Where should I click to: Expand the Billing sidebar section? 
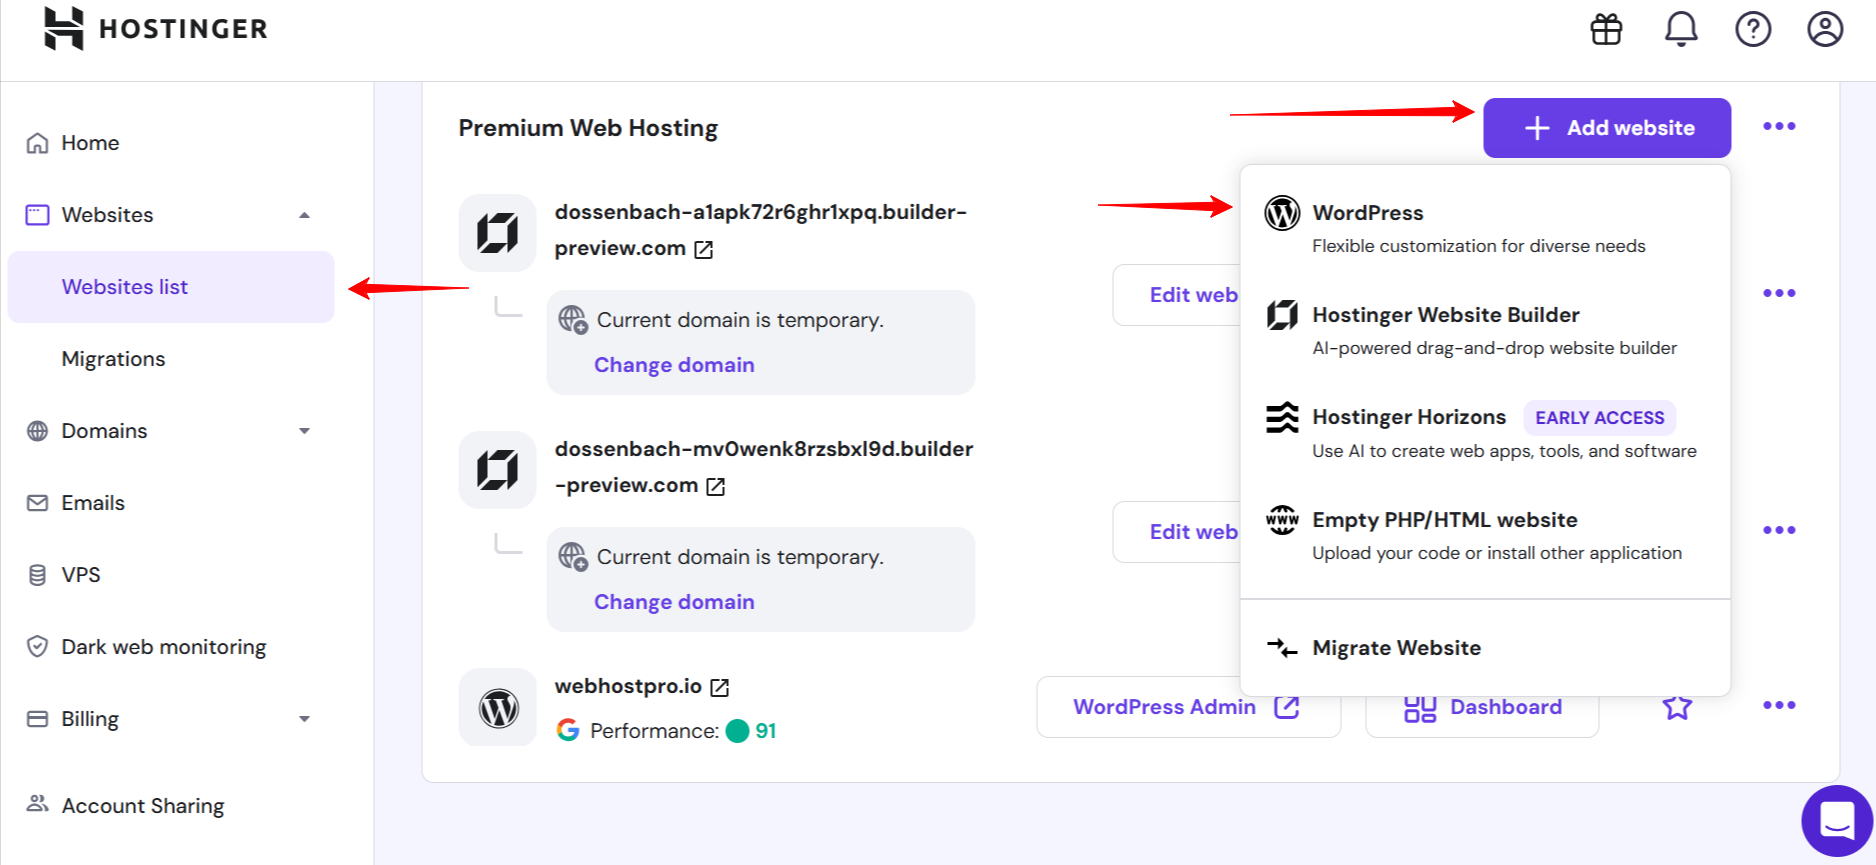tap(304, 719)
